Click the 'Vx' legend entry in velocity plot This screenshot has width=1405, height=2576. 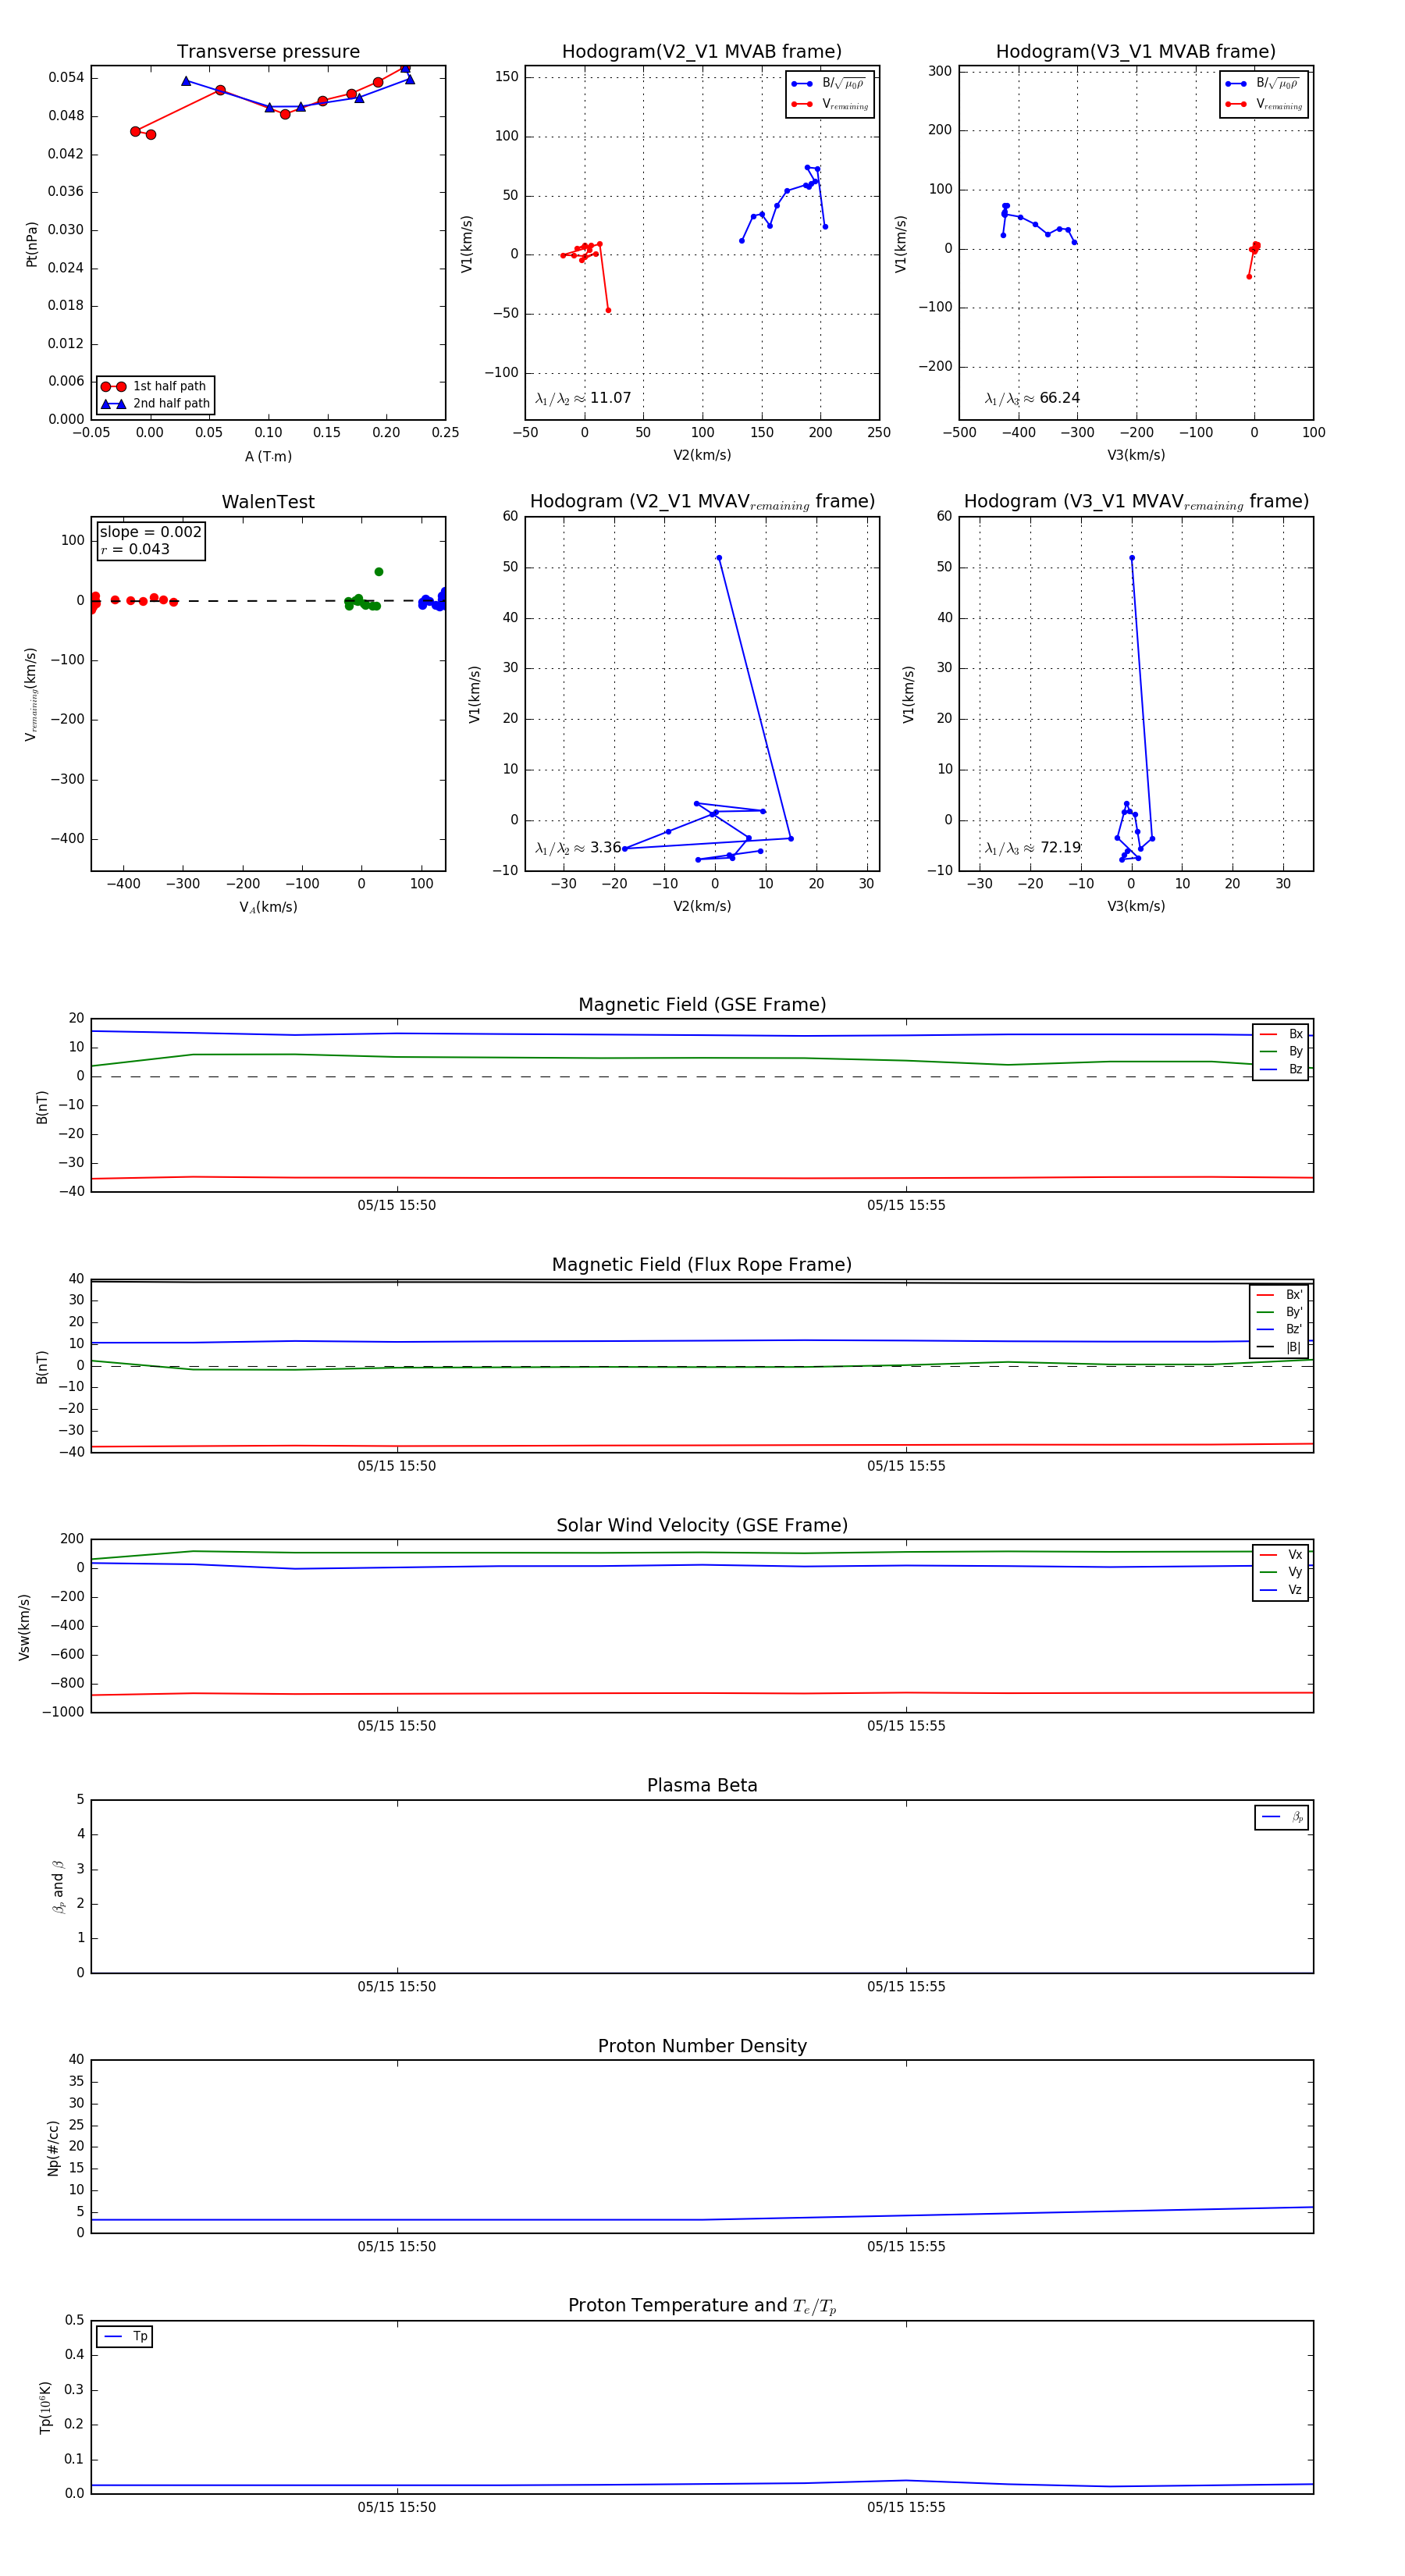click(x=1281, y=1554)
